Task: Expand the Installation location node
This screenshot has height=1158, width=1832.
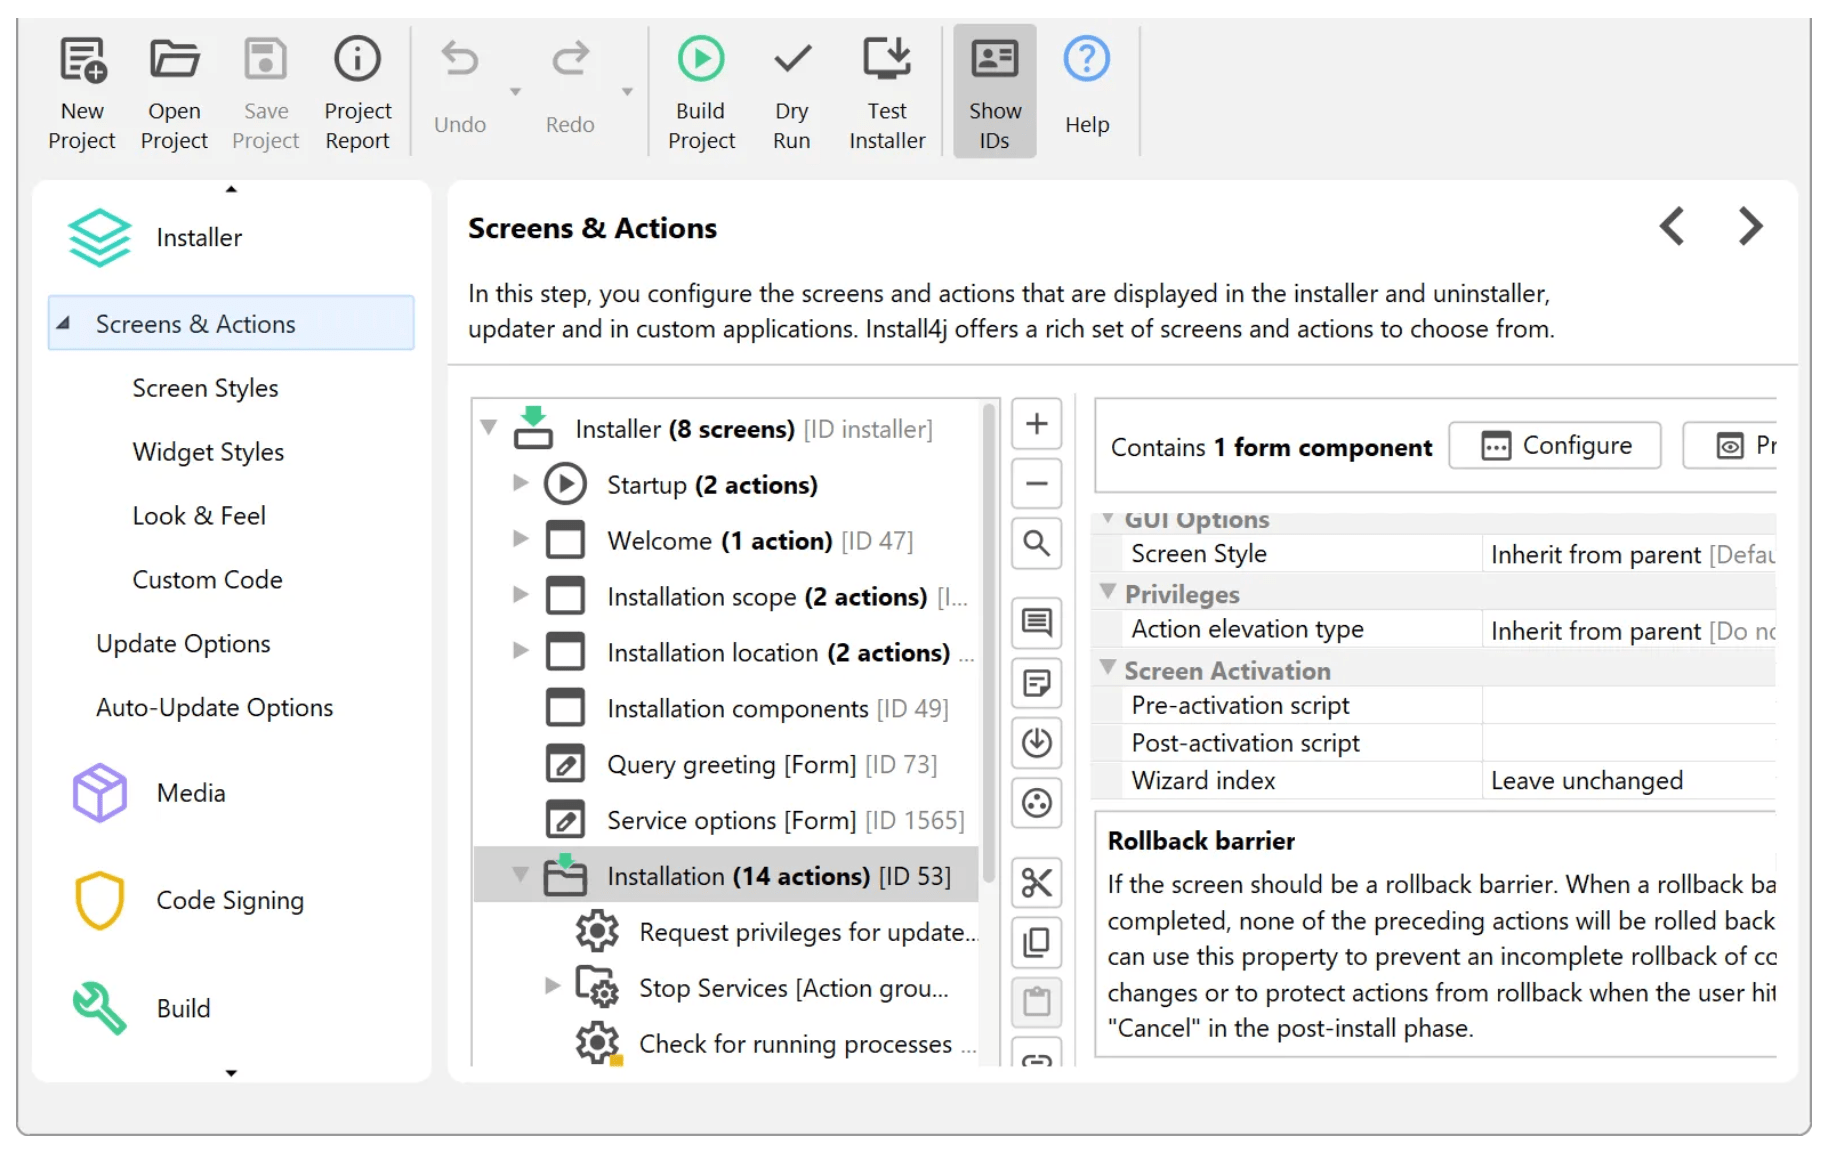Action: click(520, 652)
